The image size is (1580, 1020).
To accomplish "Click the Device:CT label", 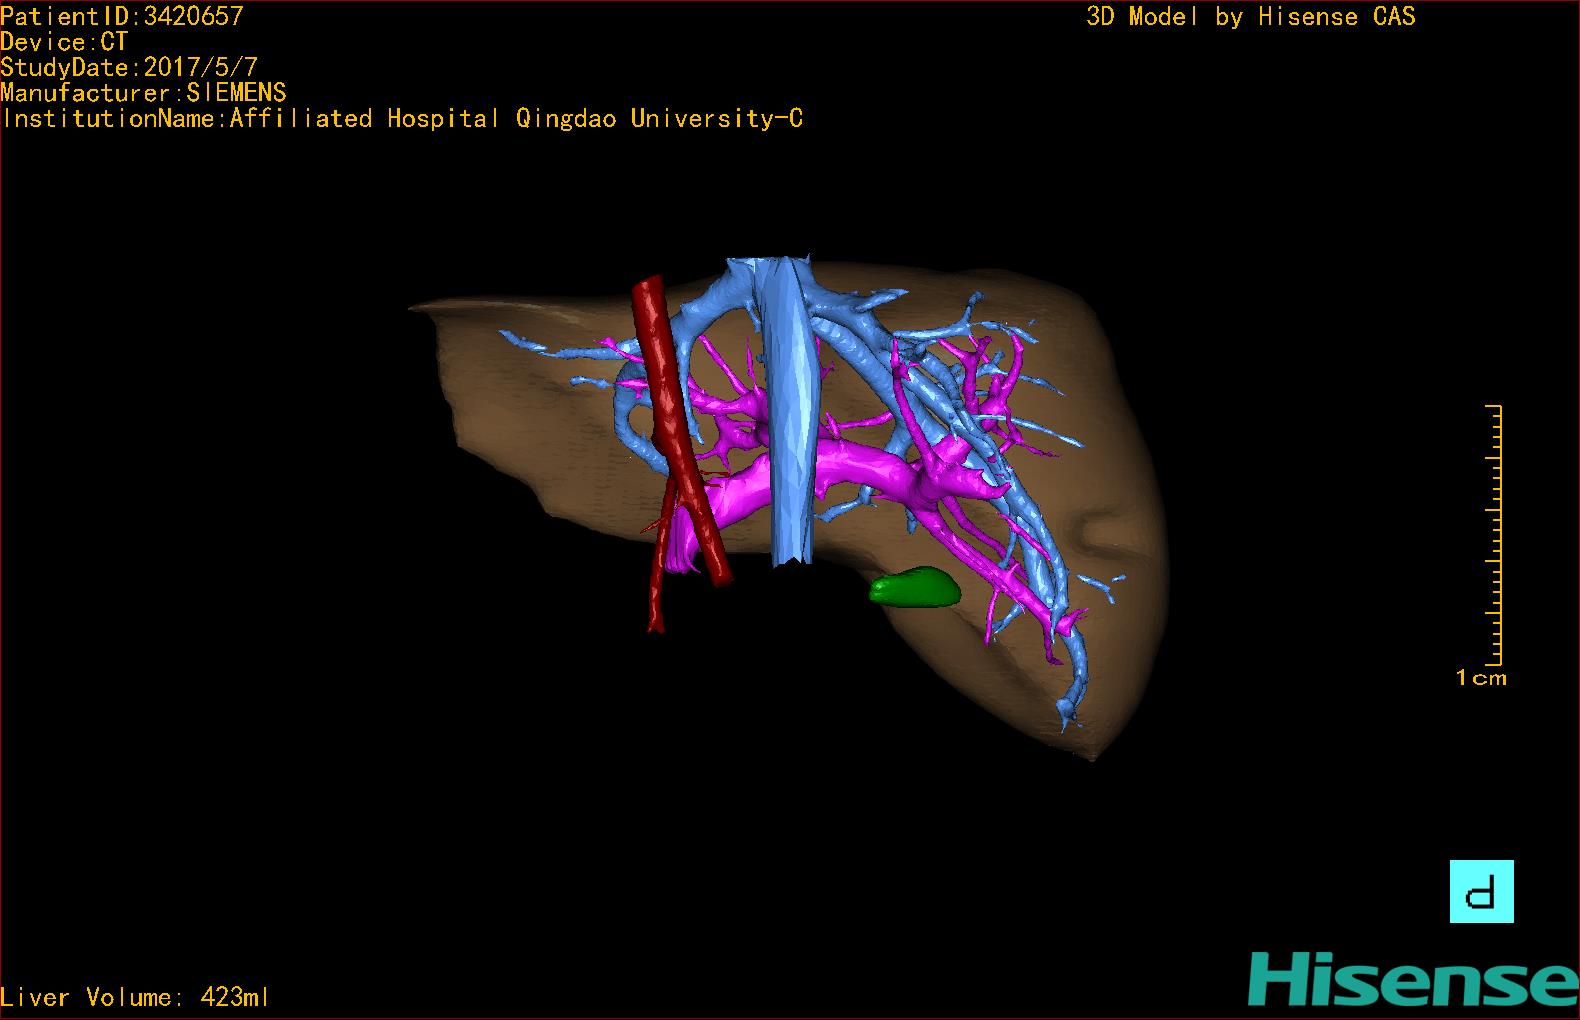I will click(x=64, y=42).
